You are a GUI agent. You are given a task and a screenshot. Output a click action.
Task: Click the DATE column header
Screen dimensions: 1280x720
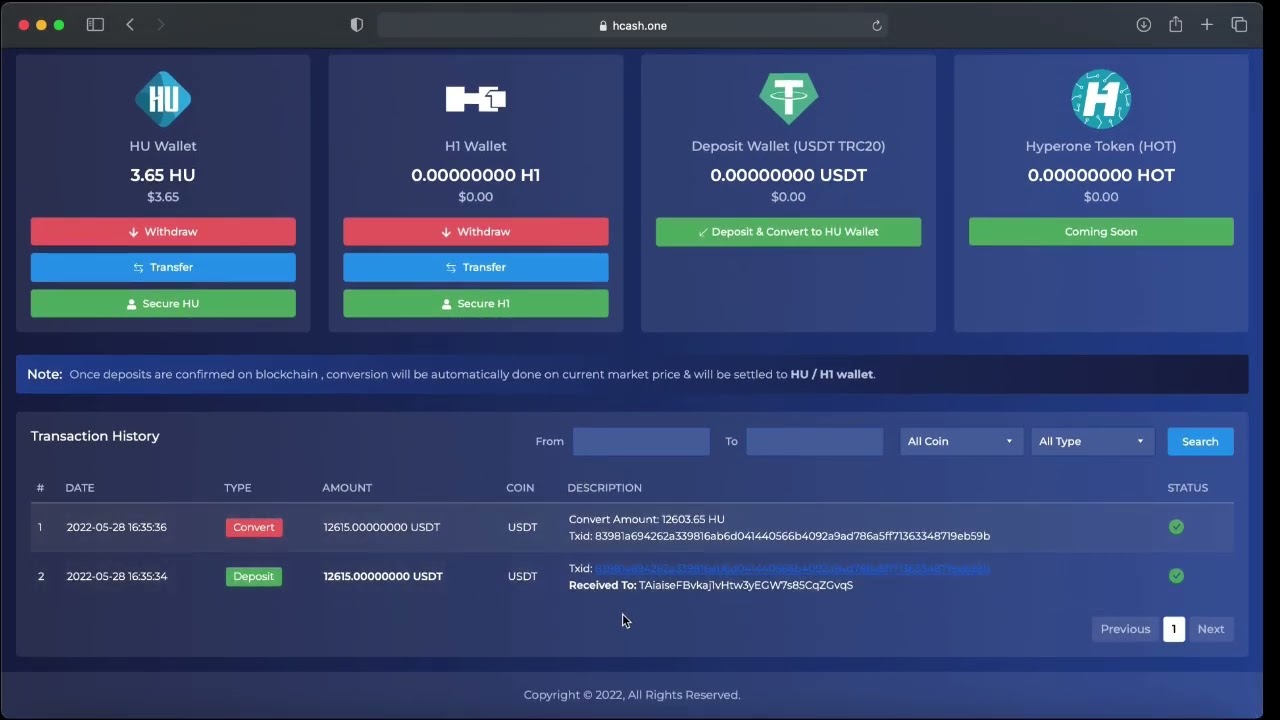80,488
